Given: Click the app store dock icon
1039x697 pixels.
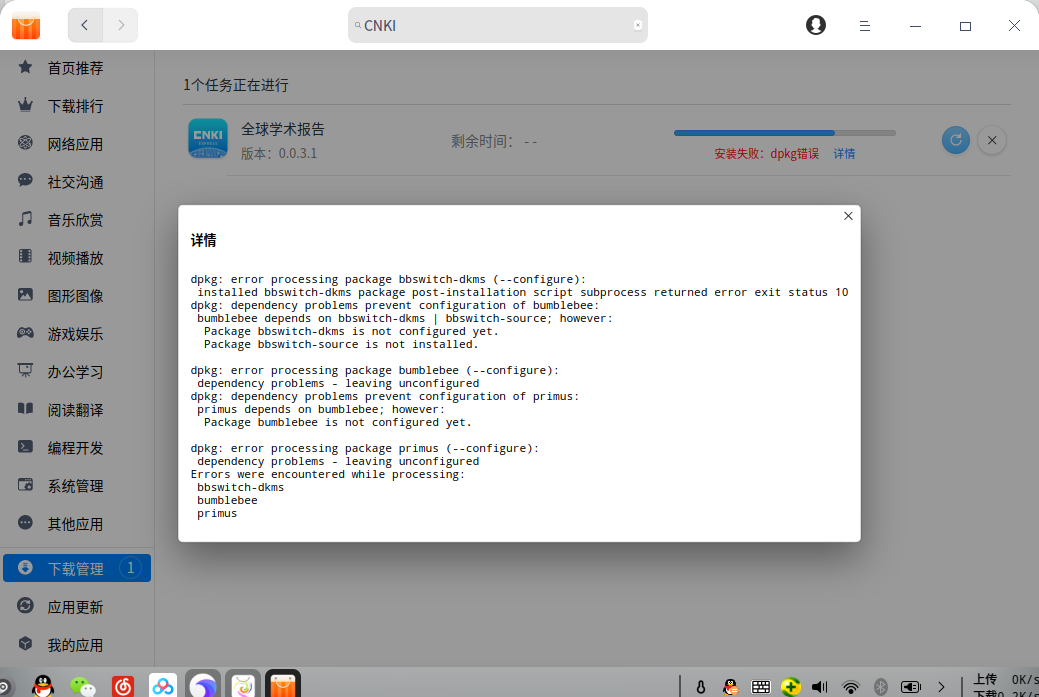Looking at the screenshot, I should tap(283, 684).
